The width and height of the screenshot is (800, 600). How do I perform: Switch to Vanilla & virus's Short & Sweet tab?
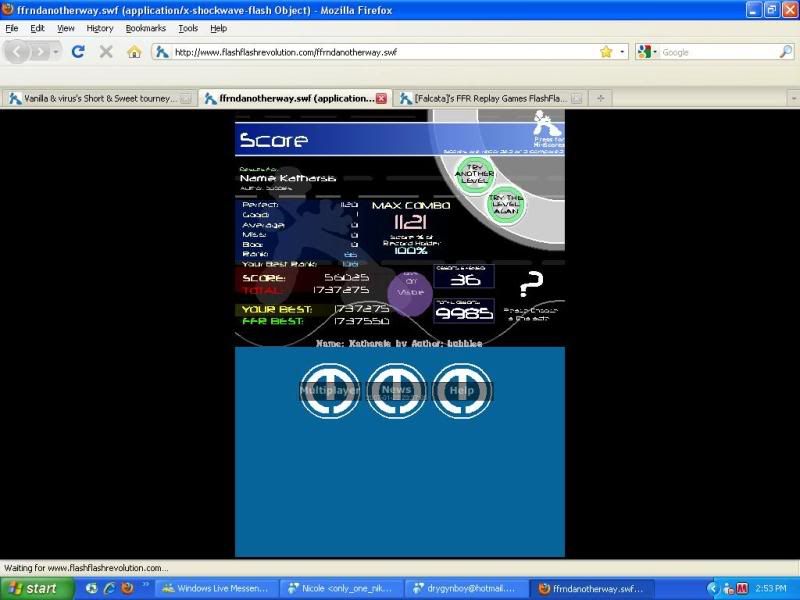pyautogui.click(x=95, y=98)
